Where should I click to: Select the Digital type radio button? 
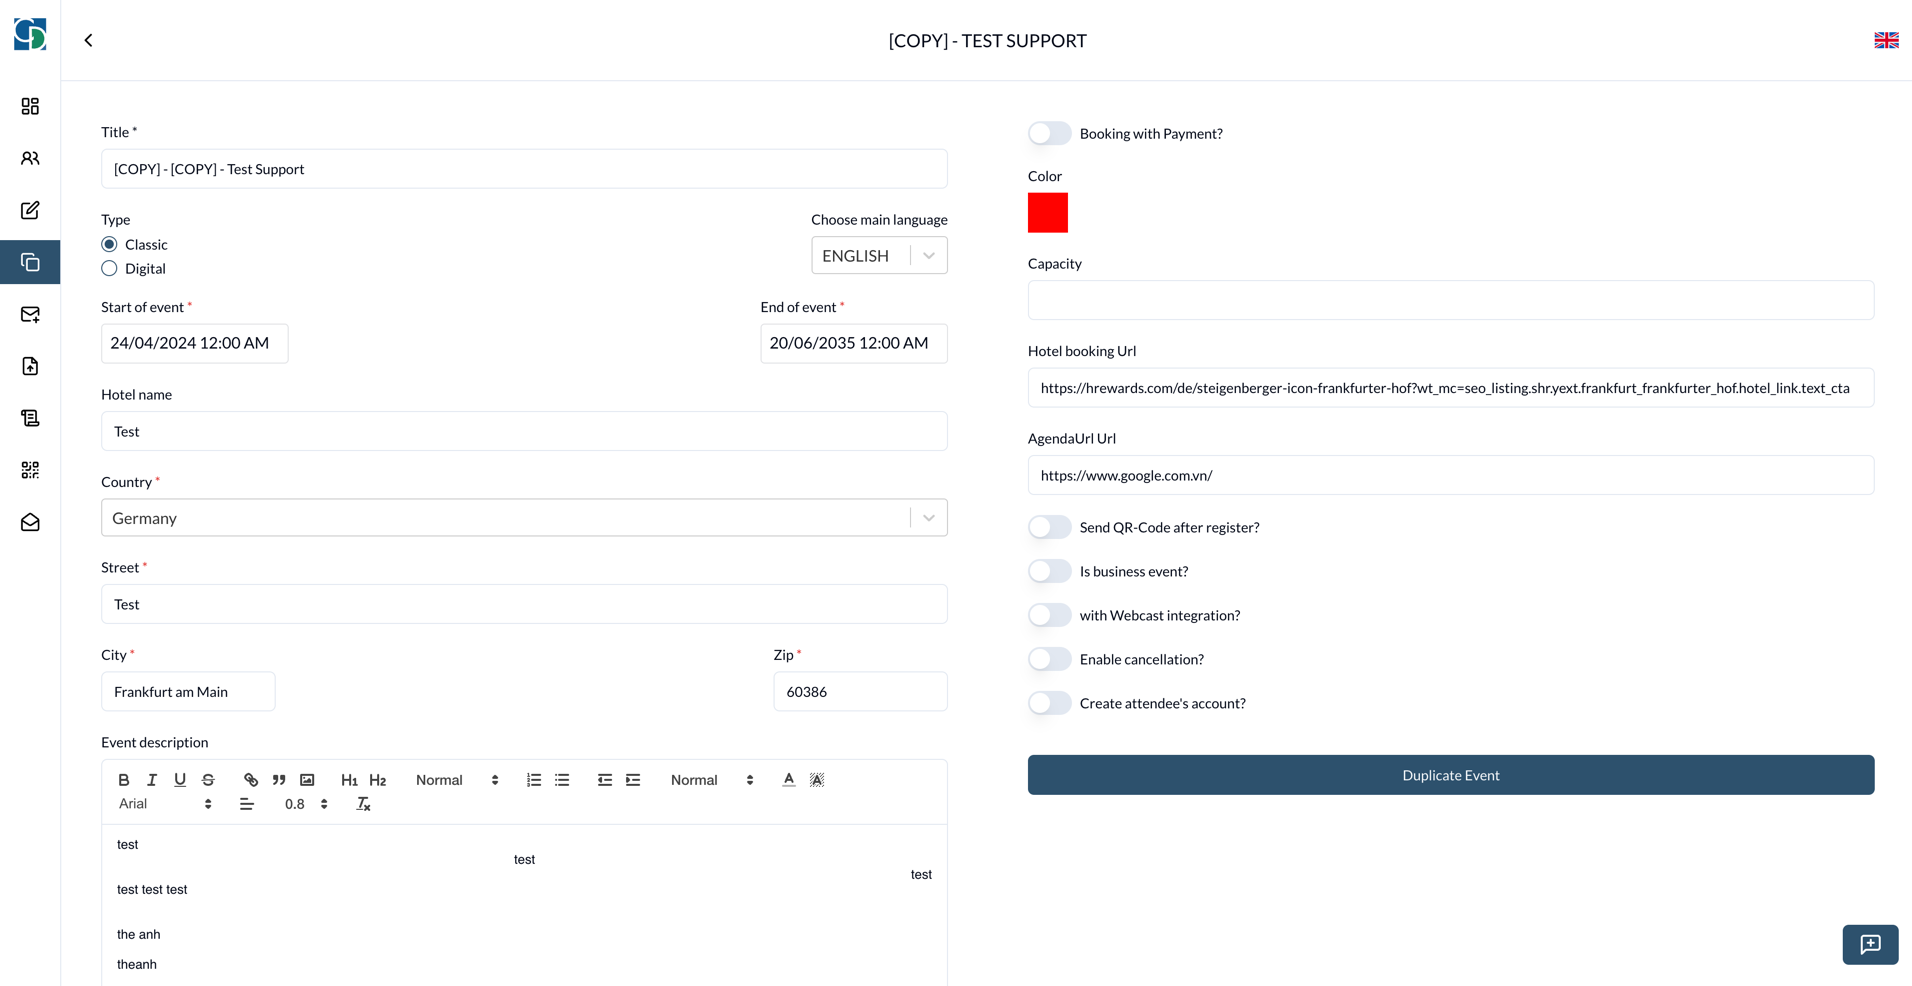point(110,268)
